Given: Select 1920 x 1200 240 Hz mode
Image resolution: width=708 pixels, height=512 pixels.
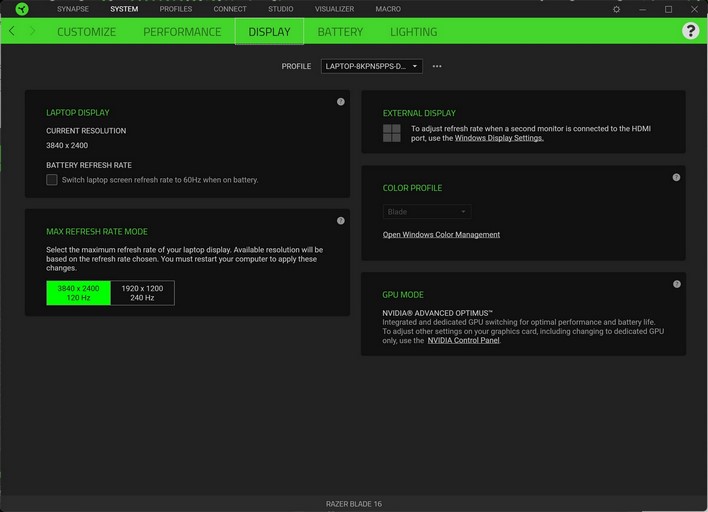Looking at the screenshot, I should (142, 293).
